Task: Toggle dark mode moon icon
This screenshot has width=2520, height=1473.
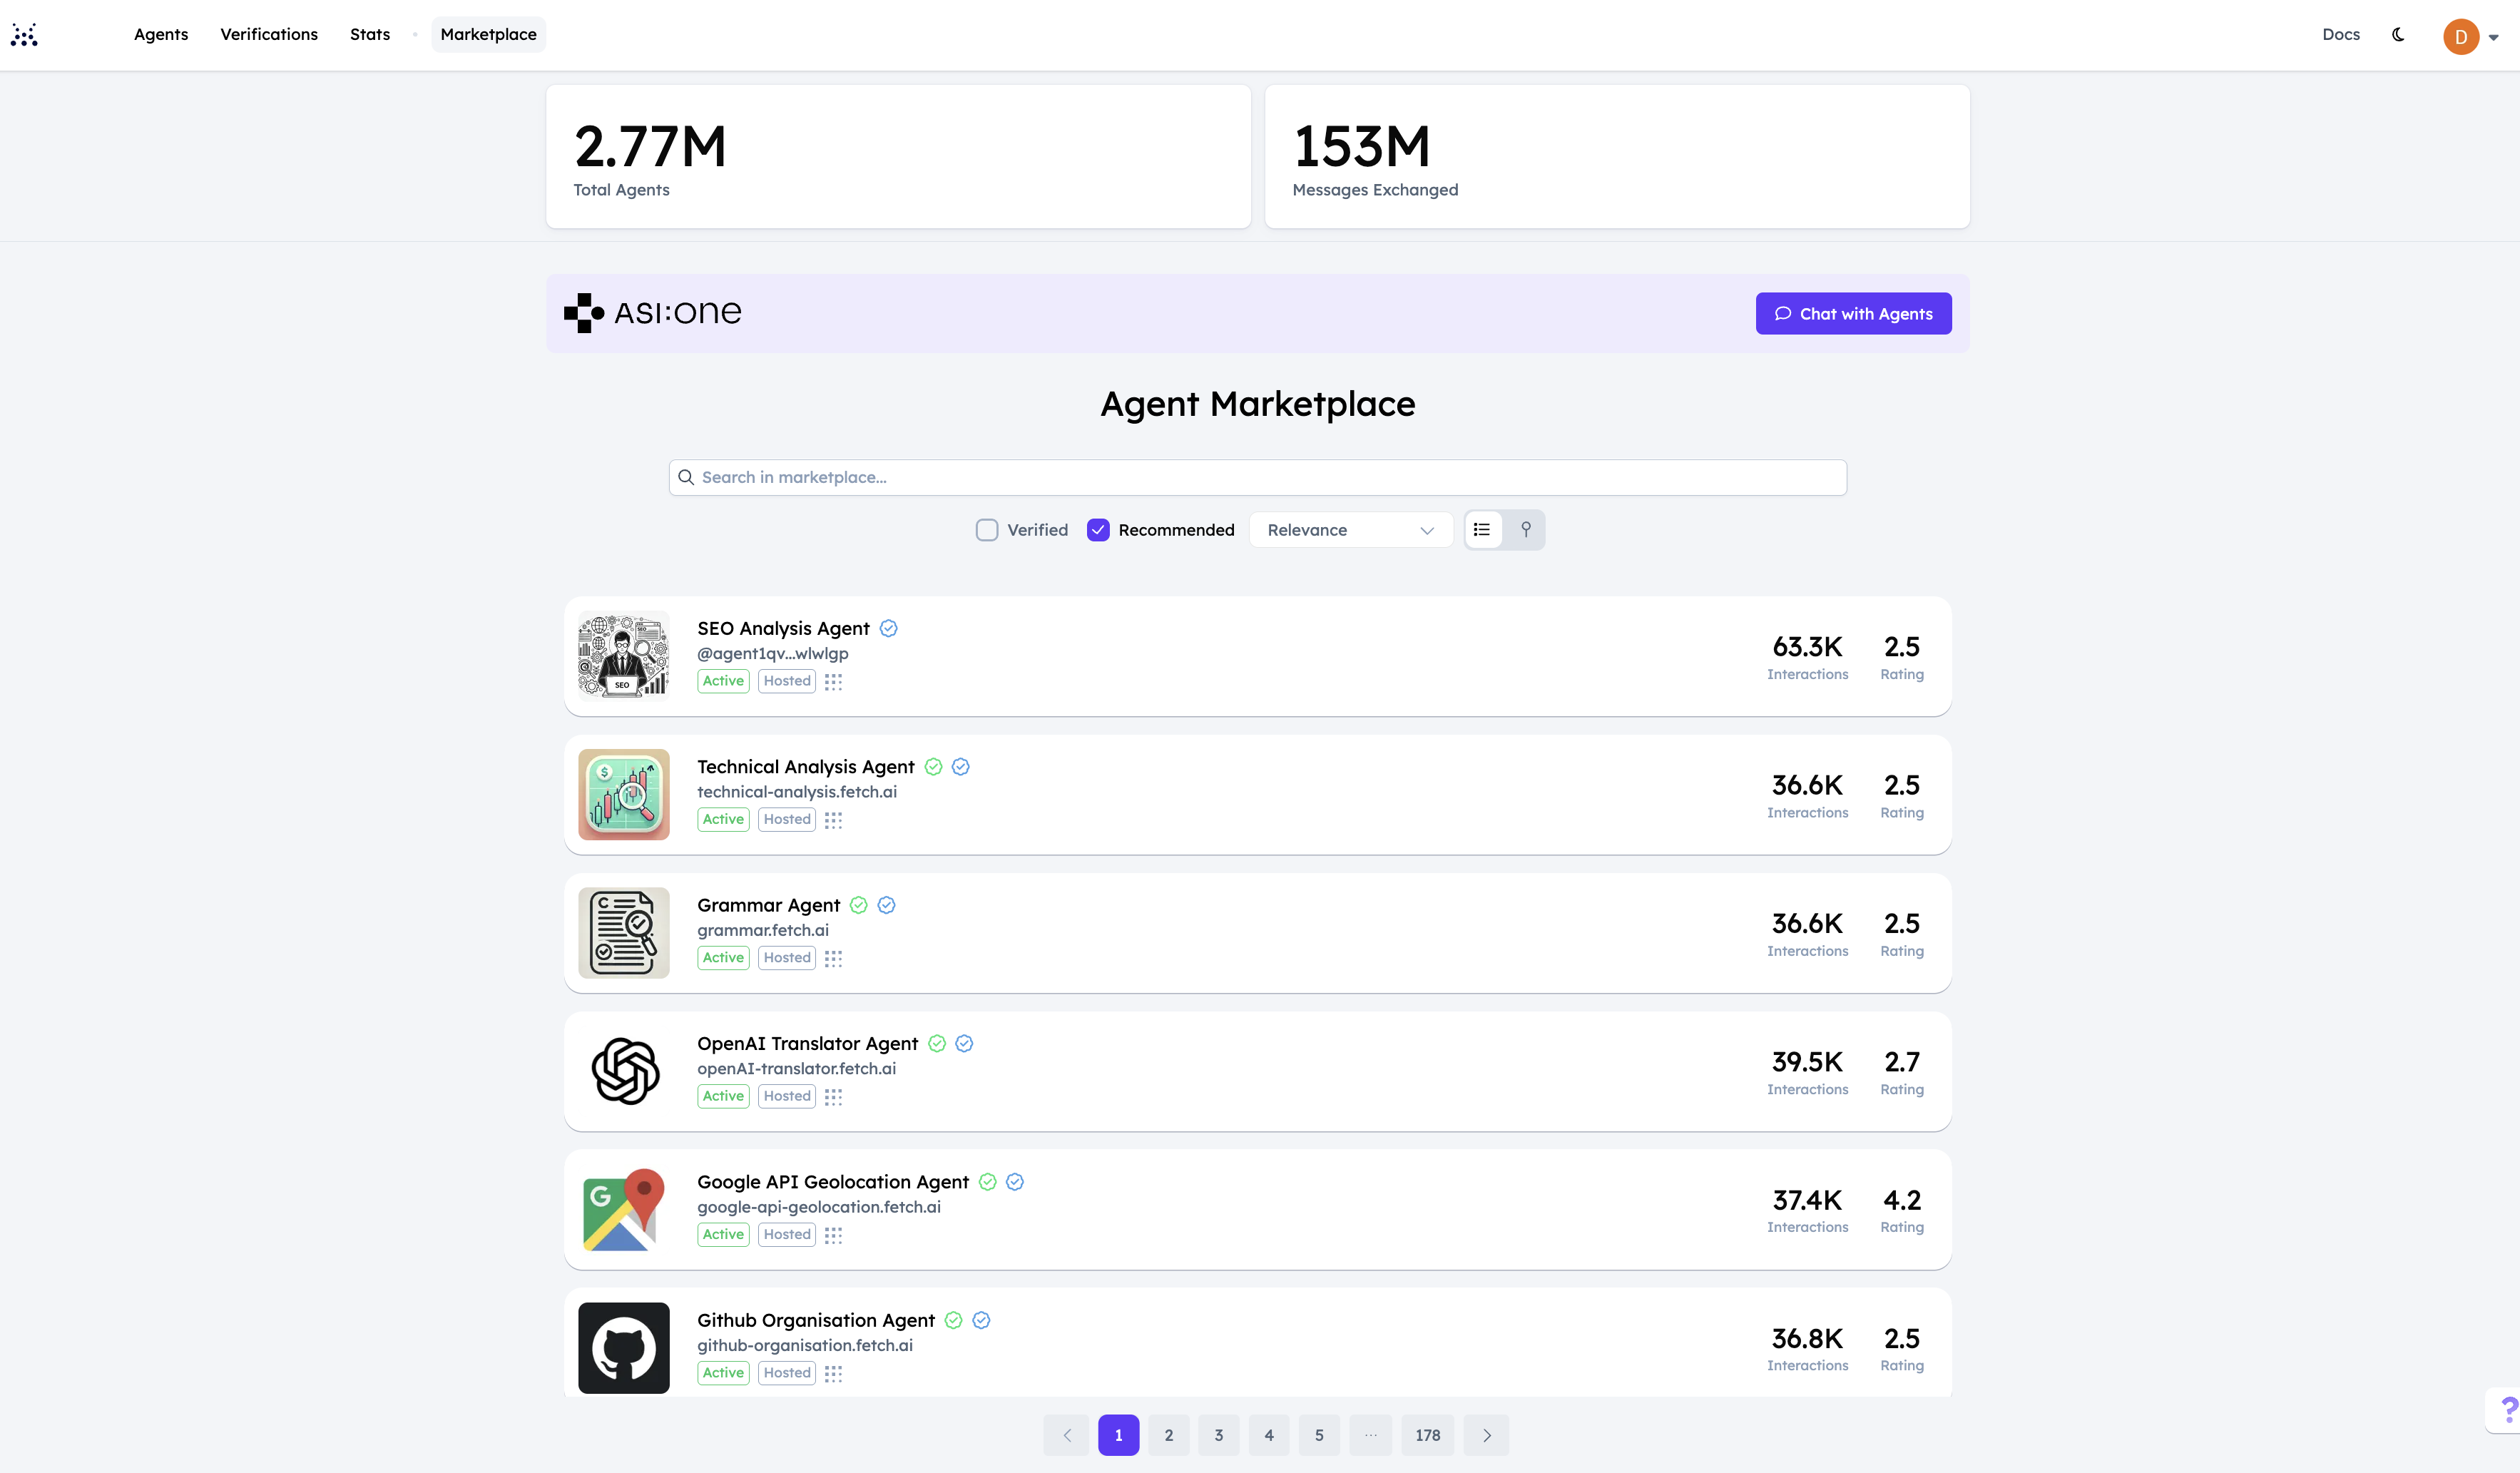Action: point(2398,35)
